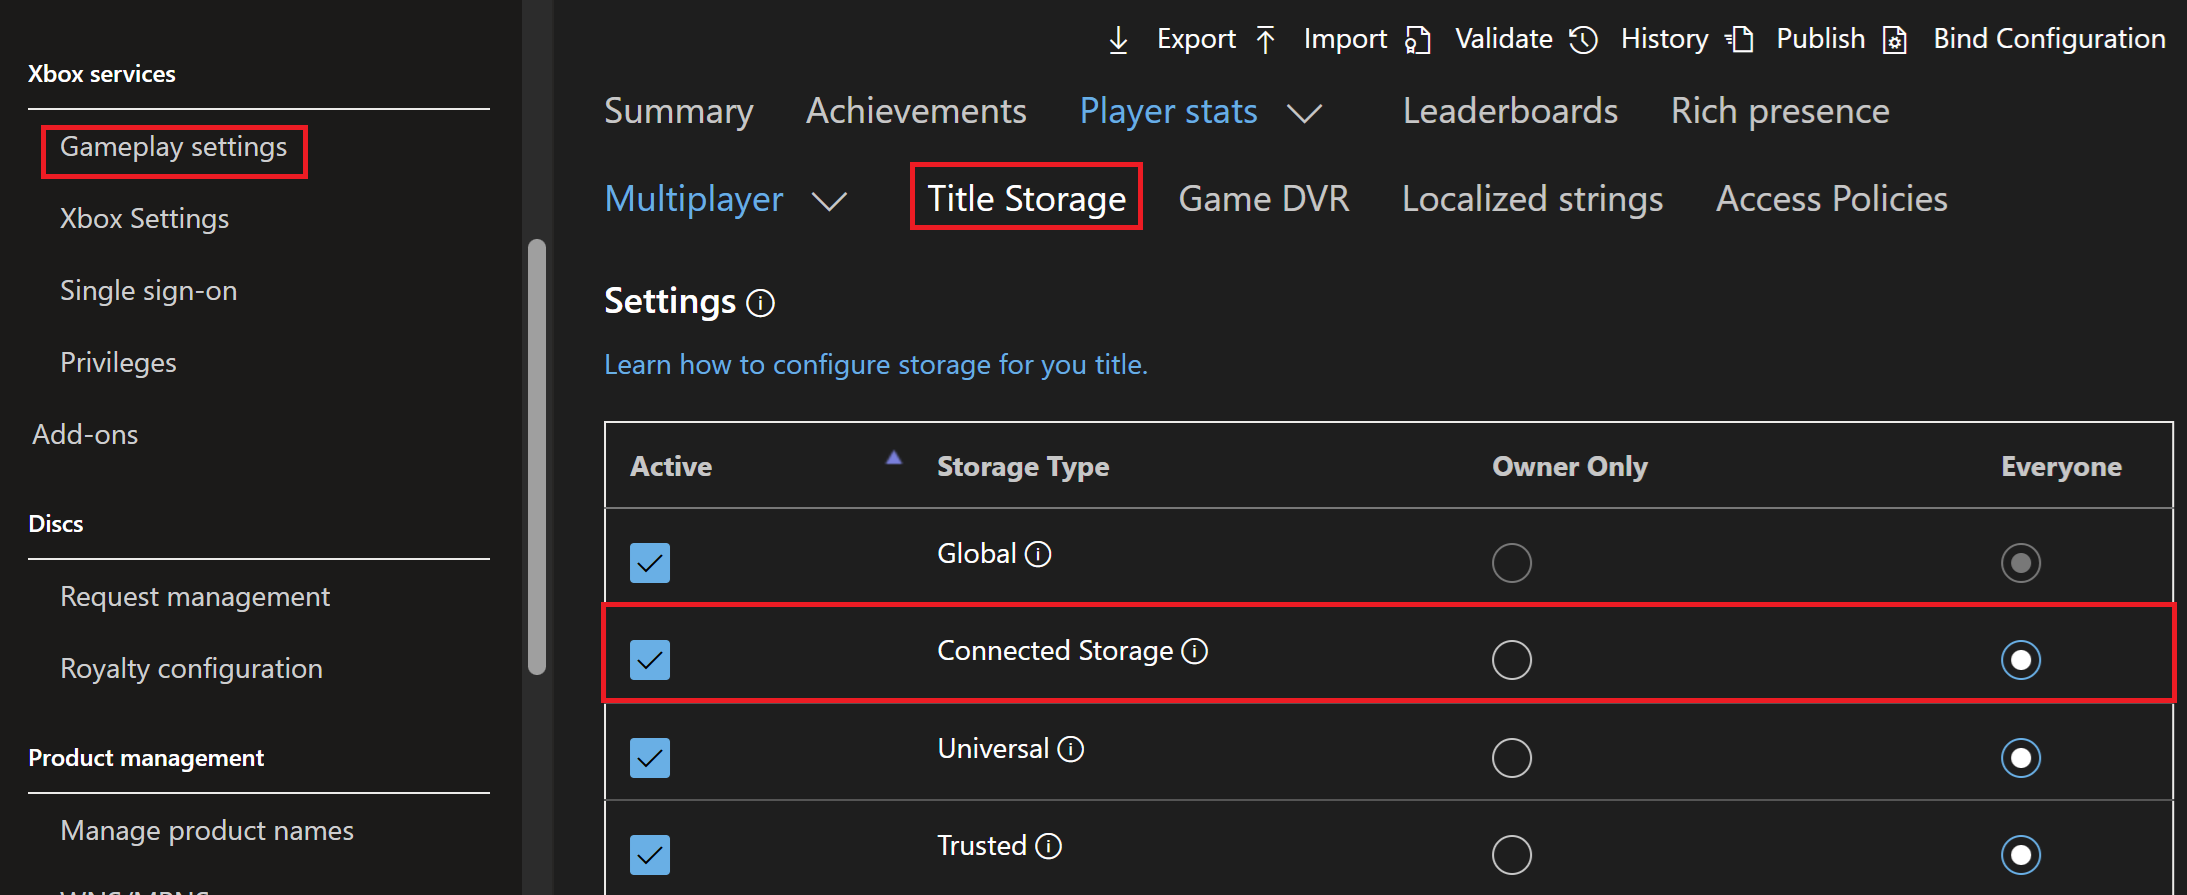This screenshot has height=895, width=2187.
Task: Open the Multiplayer tab label
Action: pyautogui.click(x=694, y=198)
